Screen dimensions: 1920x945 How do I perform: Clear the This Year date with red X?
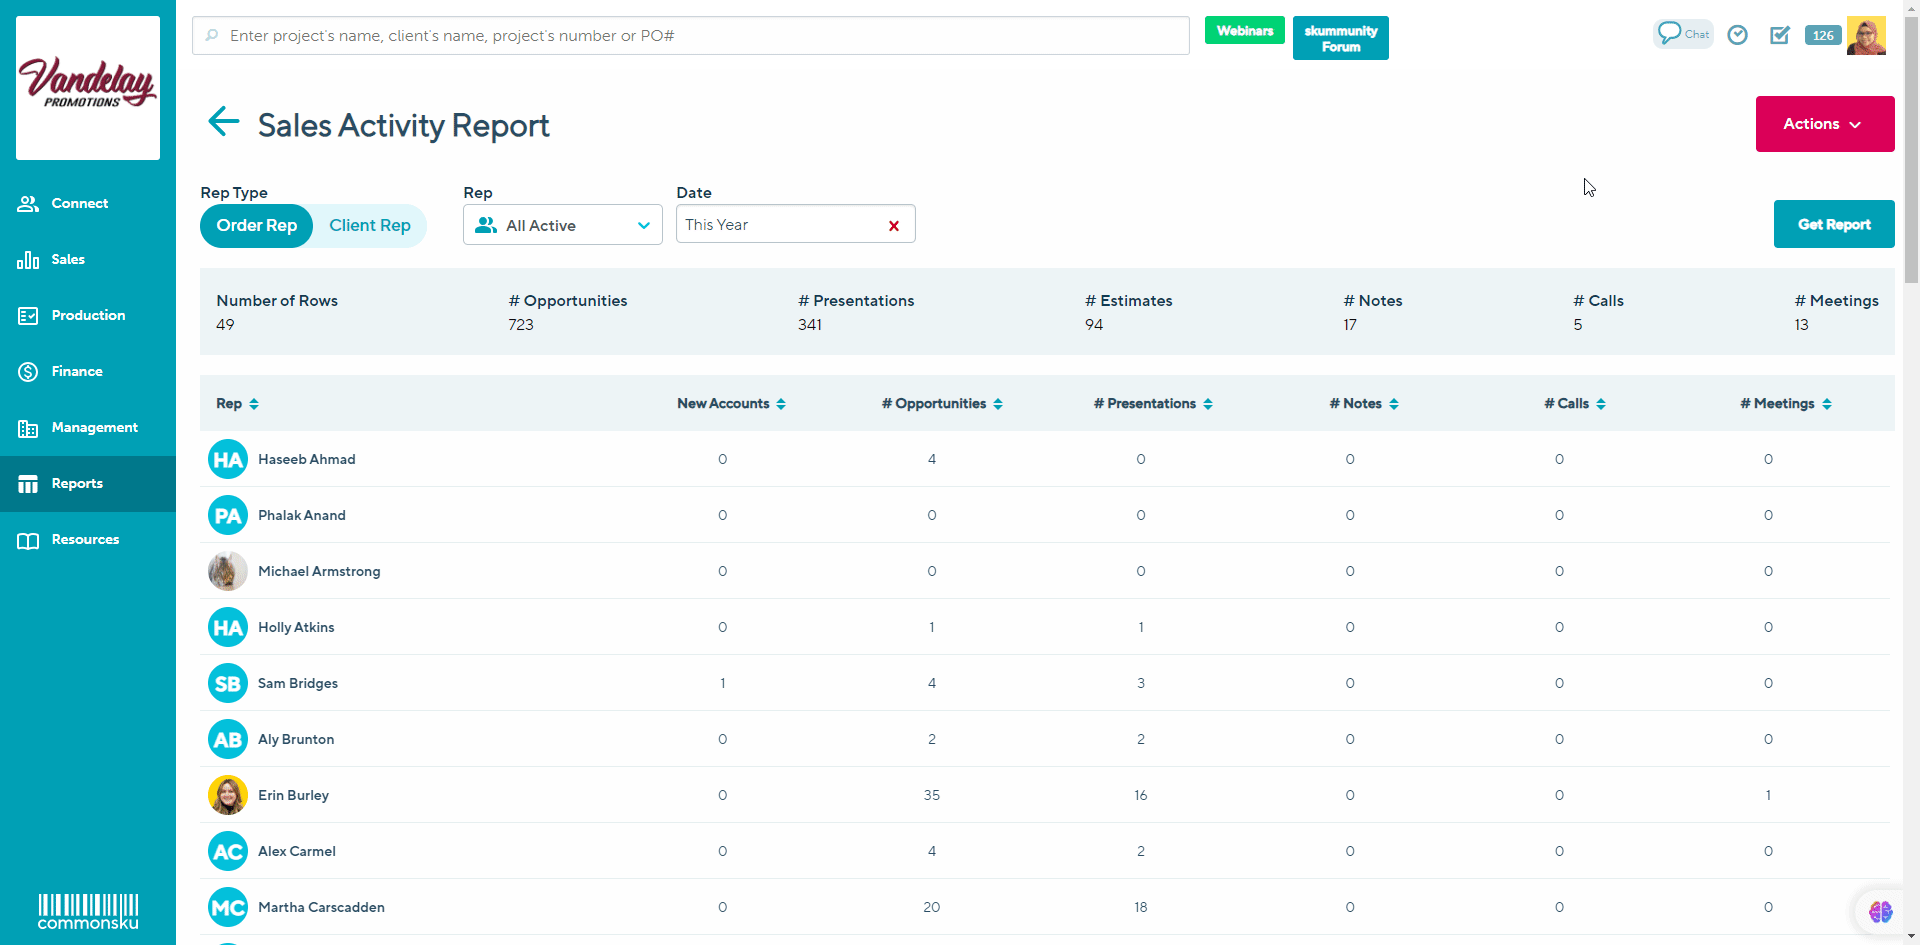pos(894,226)
